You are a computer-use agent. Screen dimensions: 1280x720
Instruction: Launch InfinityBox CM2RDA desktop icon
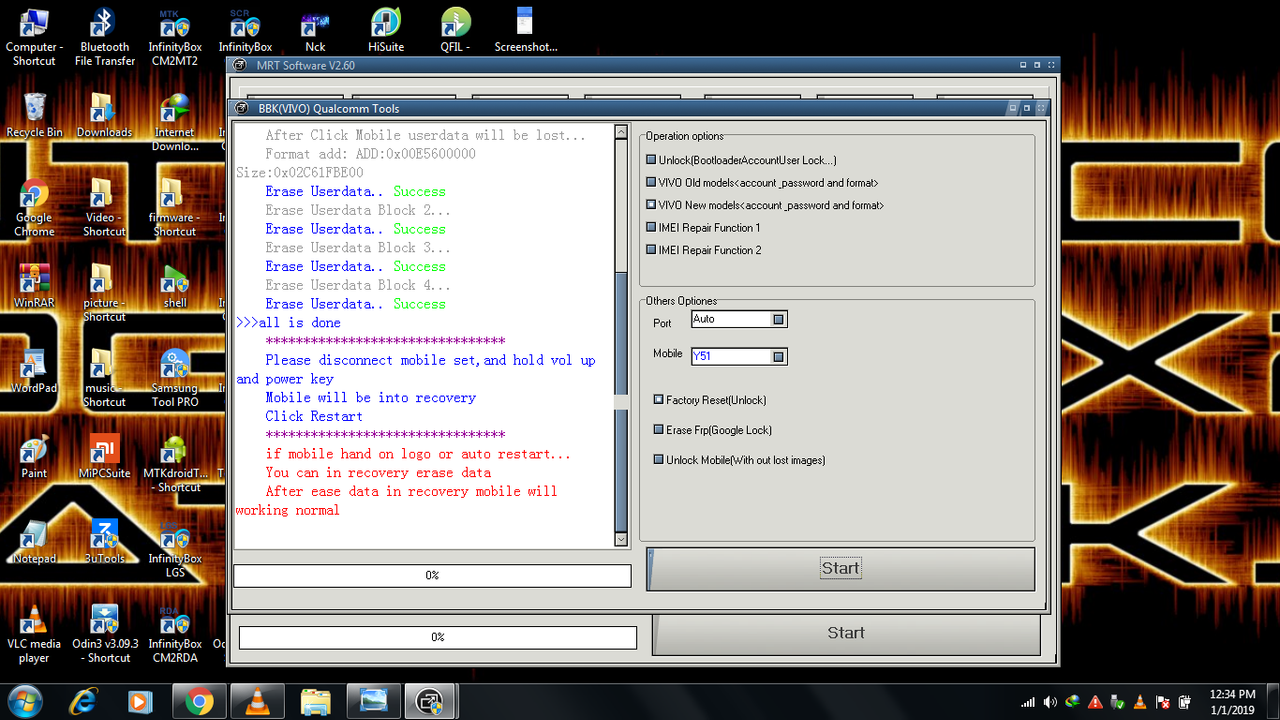click(x=174, y=634)
